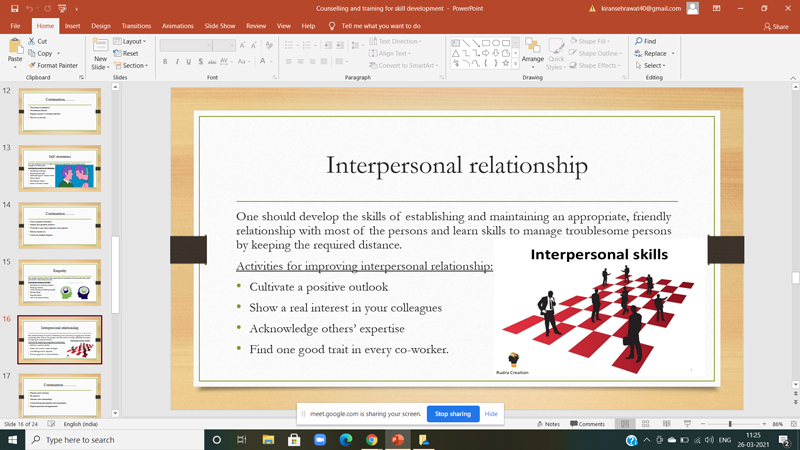Open the Arrange tool in Drawing group
Image resolution: width=800 pixels, height=450 pixels.
pos(532,52)
